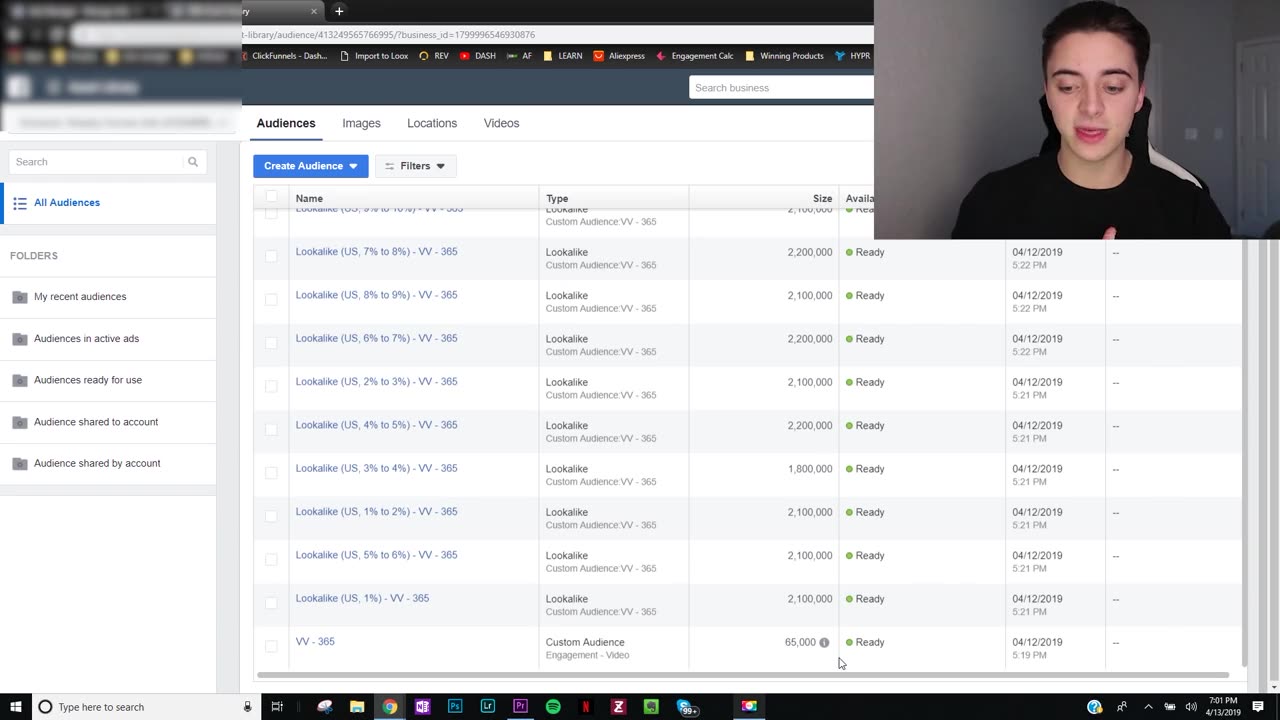Image resolution: width=1280 pixels, height=720 pixels.
Task: Check the Lookalike (US, 7% to 8%) row checkbox
Action: click(271, 256)
